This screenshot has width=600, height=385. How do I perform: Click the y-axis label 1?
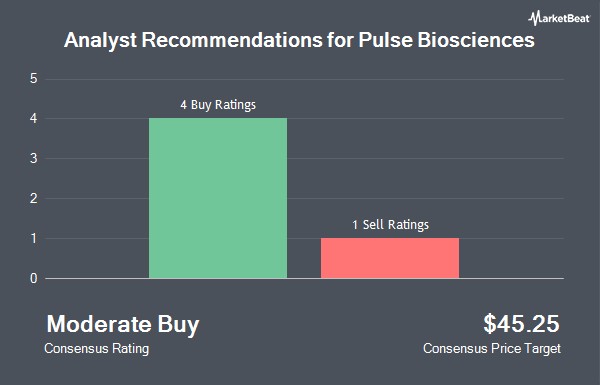coord(34,238)
